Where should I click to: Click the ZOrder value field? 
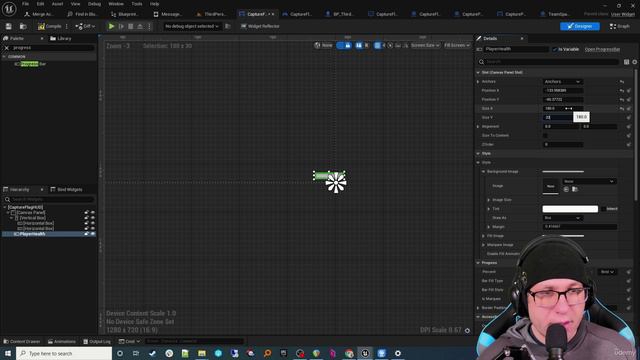563,144
